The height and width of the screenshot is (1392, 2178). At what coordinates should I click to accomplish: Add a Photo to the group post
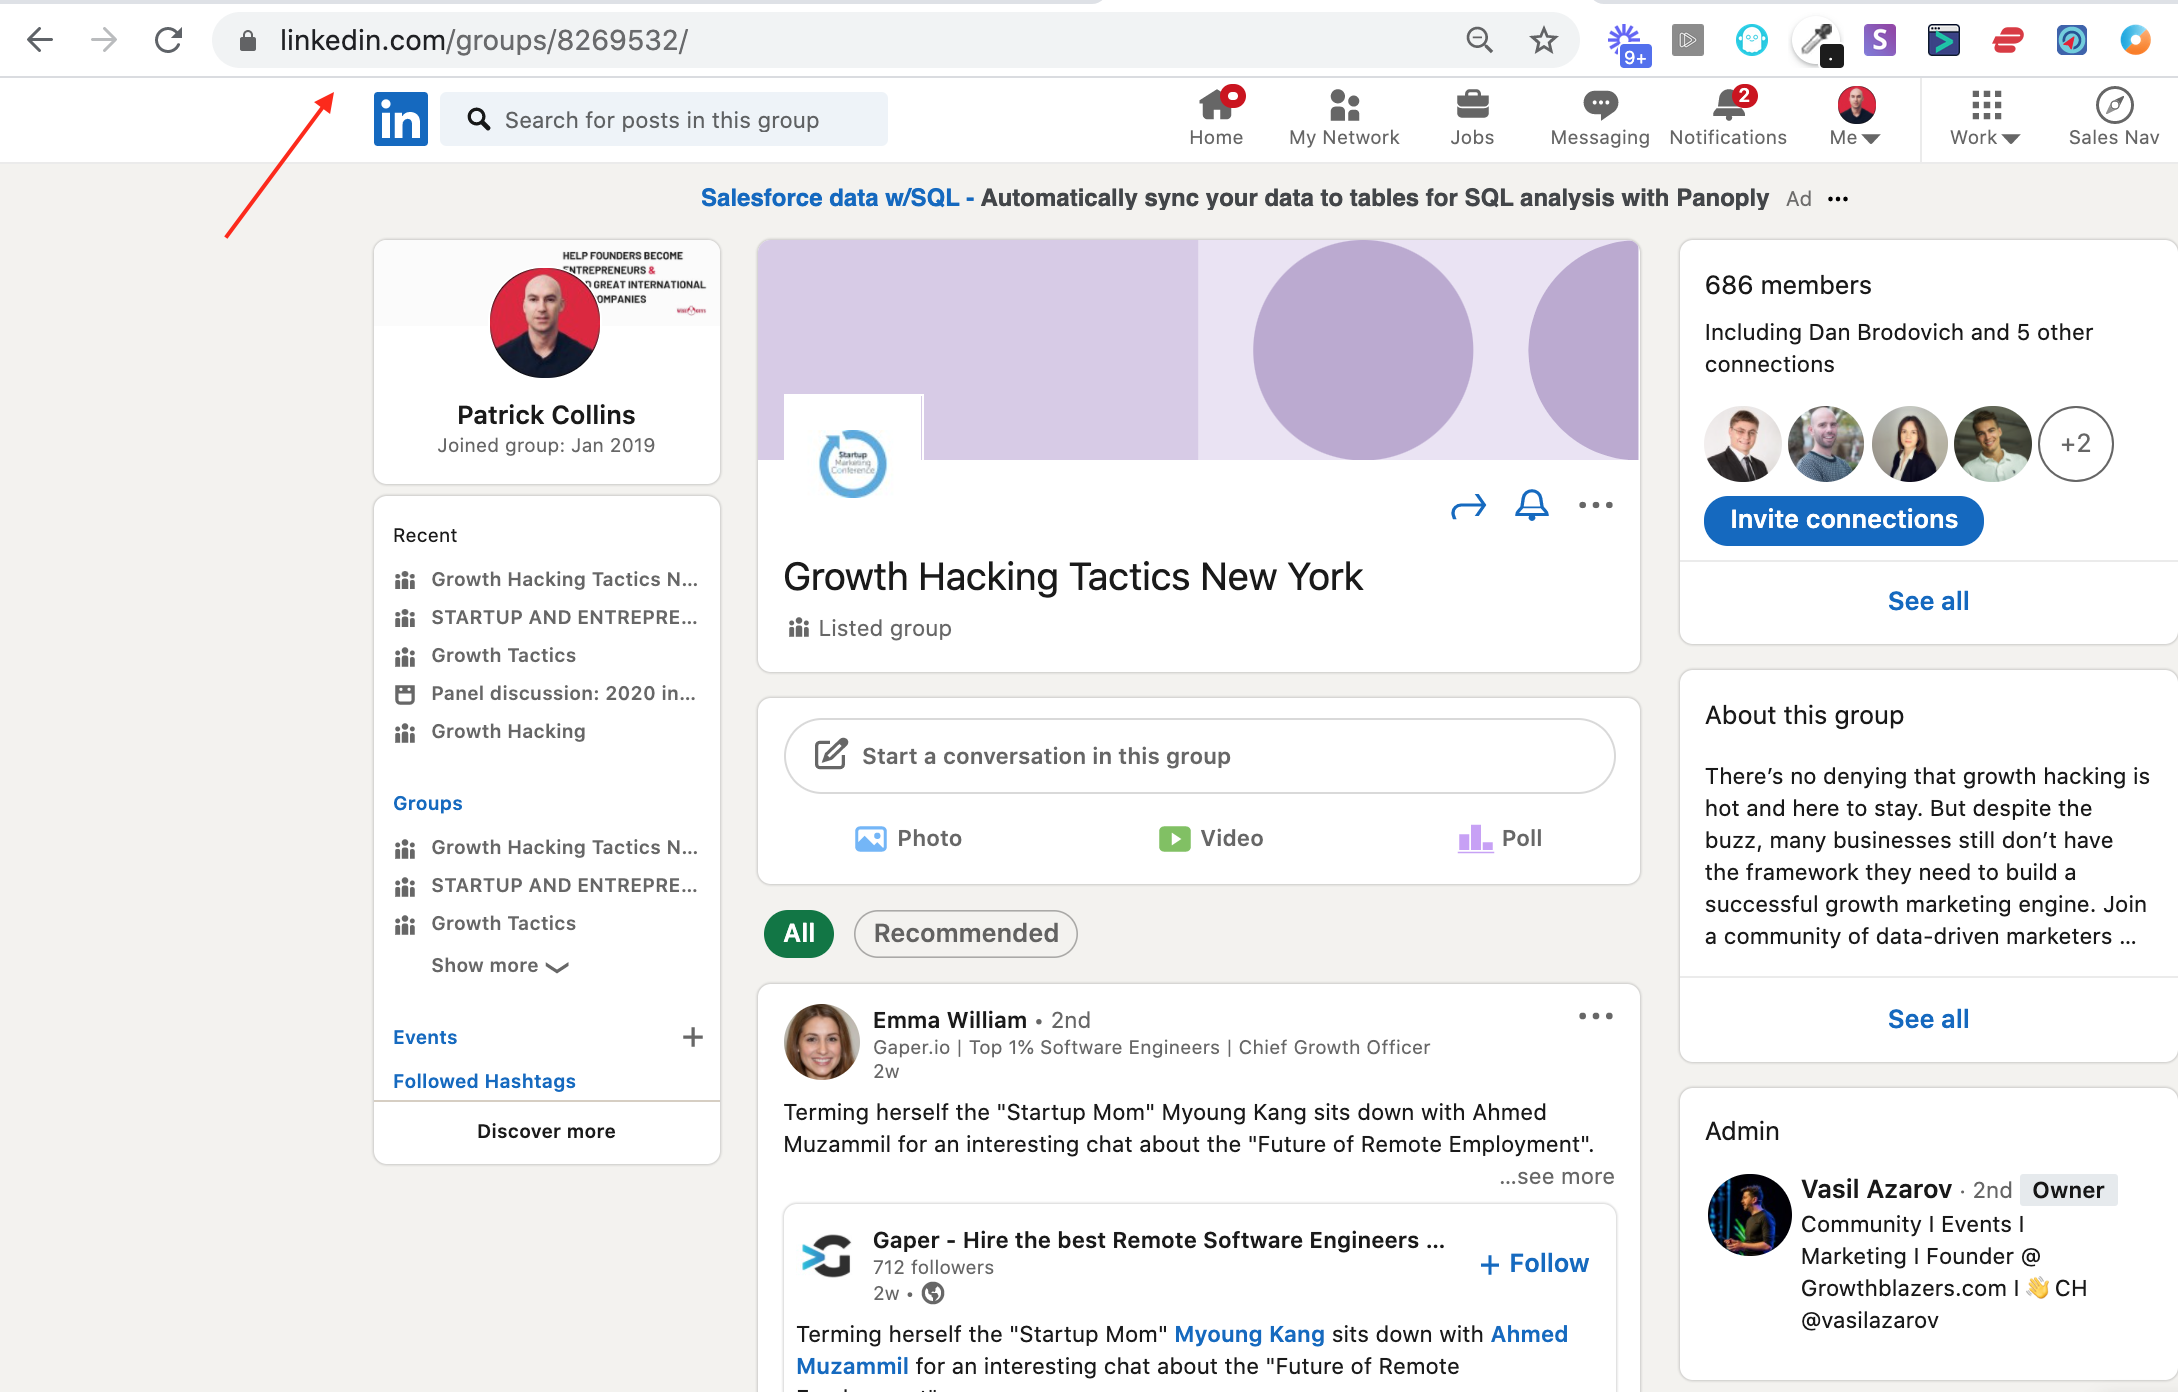908,838
